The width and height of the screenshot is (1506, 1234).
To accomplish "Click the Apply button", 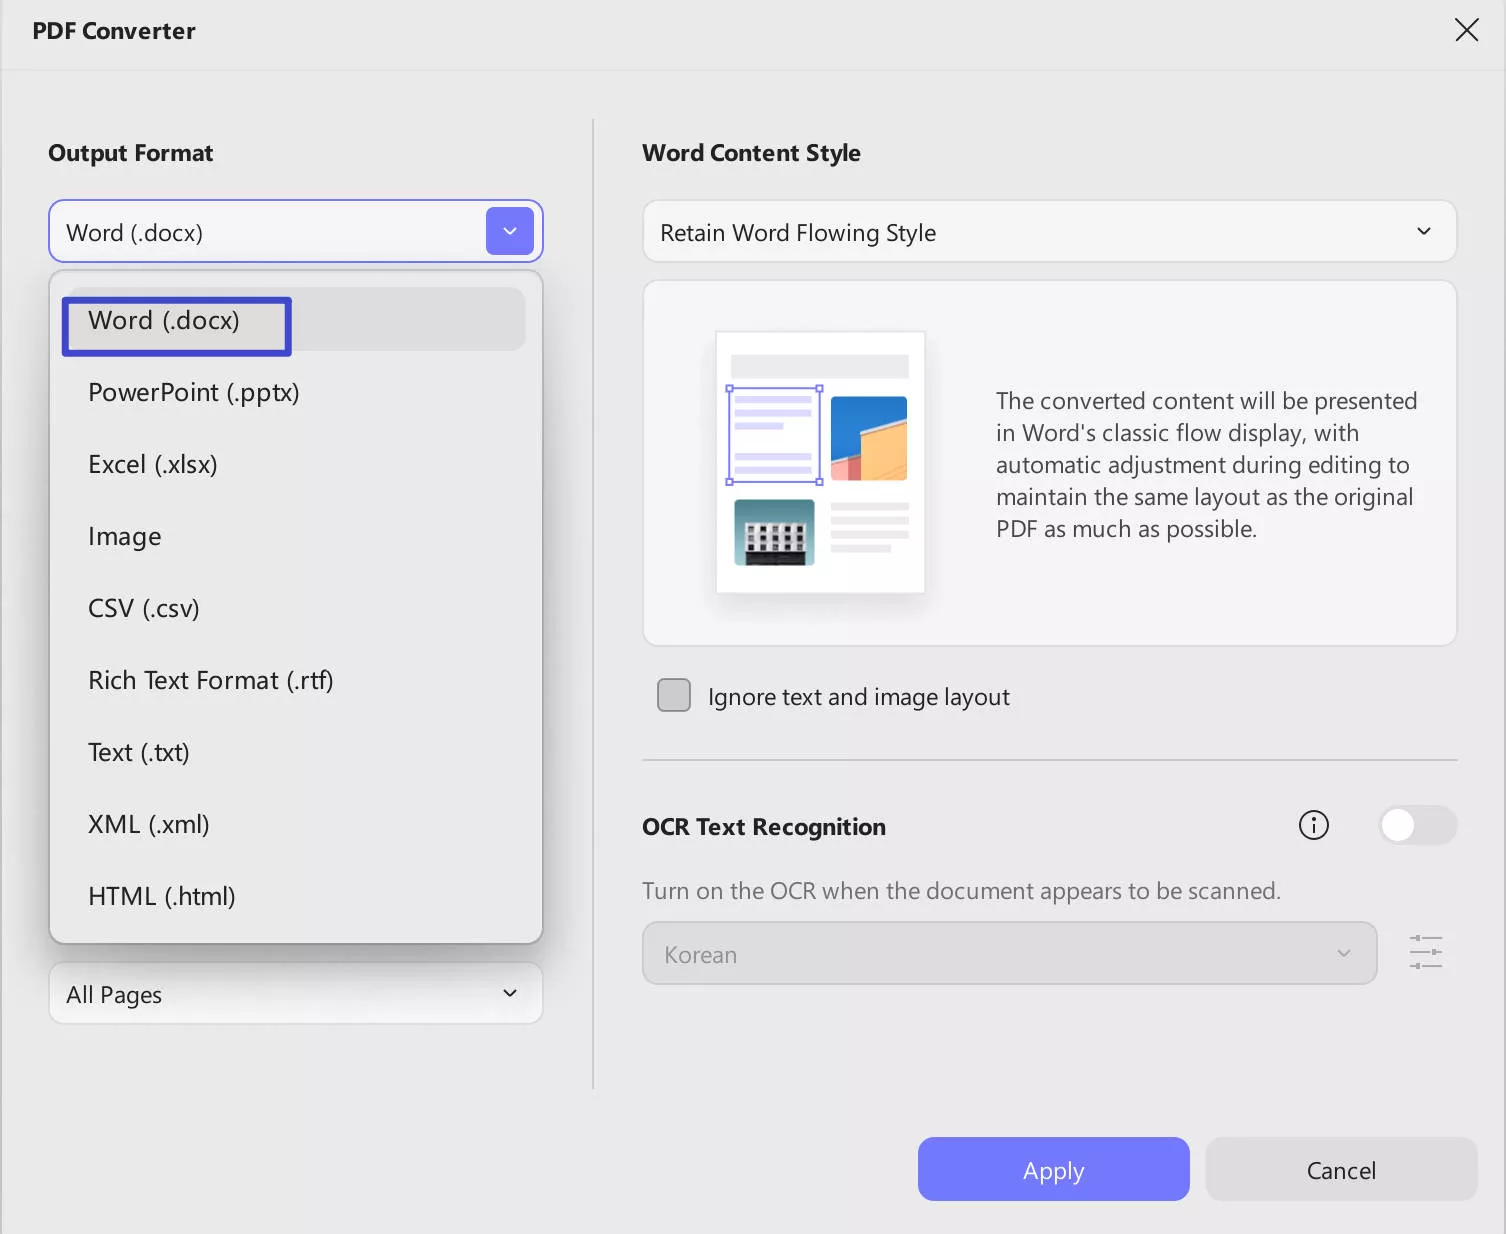I will click(1053, 1169).
